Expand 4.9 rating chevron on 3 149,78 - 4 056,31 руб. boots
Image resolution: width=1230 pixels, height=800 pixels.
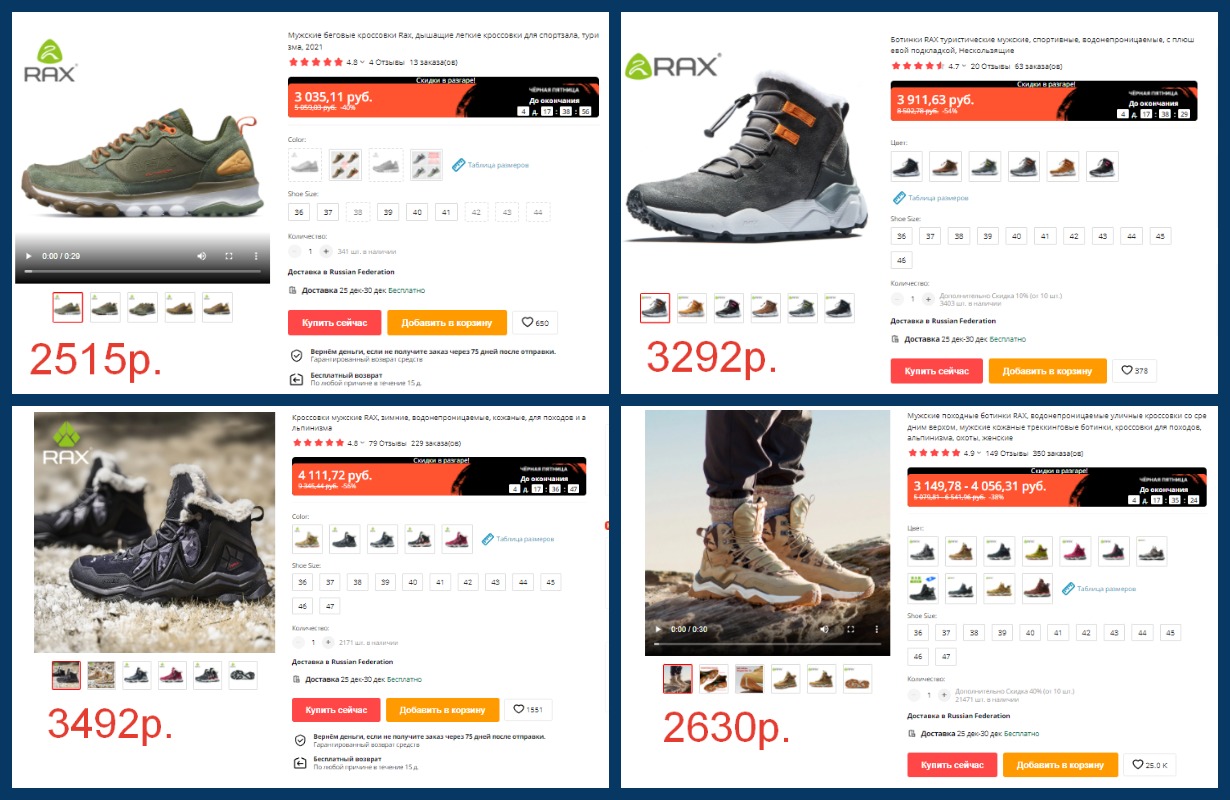coord(981,453)
